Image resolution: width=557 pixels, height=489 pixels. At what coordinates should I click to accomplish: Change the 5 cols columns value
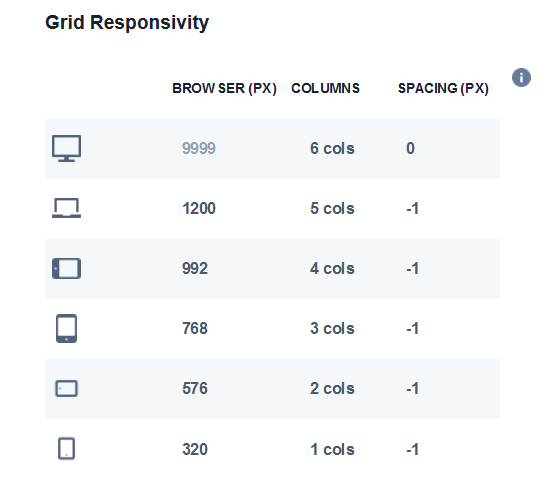tap(332, 208)
